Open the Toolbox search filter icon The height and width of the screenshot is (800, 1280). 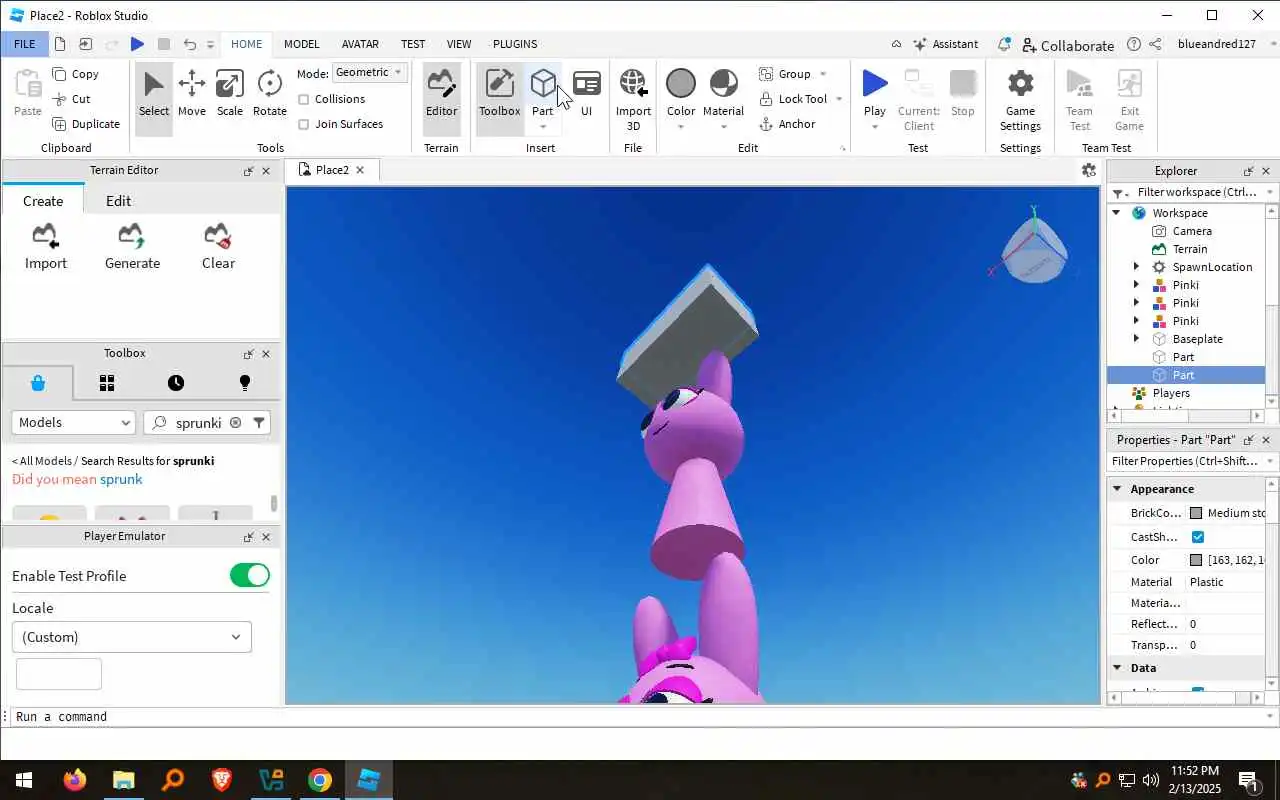pyautogui.click(x=259, y=423)
